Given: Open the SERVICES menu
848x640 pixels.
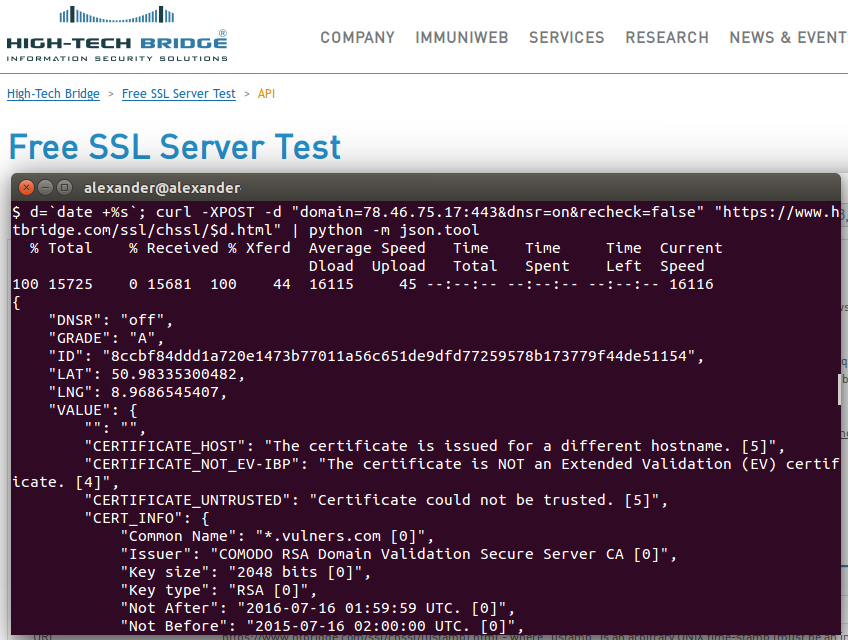Looking at the screenshot, I should tap(566, 37).
